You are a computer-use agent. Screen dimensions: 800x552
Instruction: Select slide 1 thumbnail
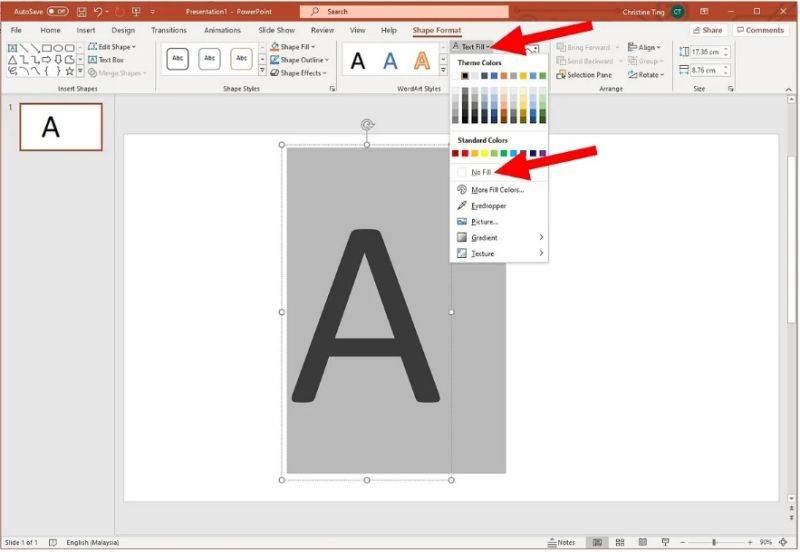pyautogui.click(x=61, y=127)
